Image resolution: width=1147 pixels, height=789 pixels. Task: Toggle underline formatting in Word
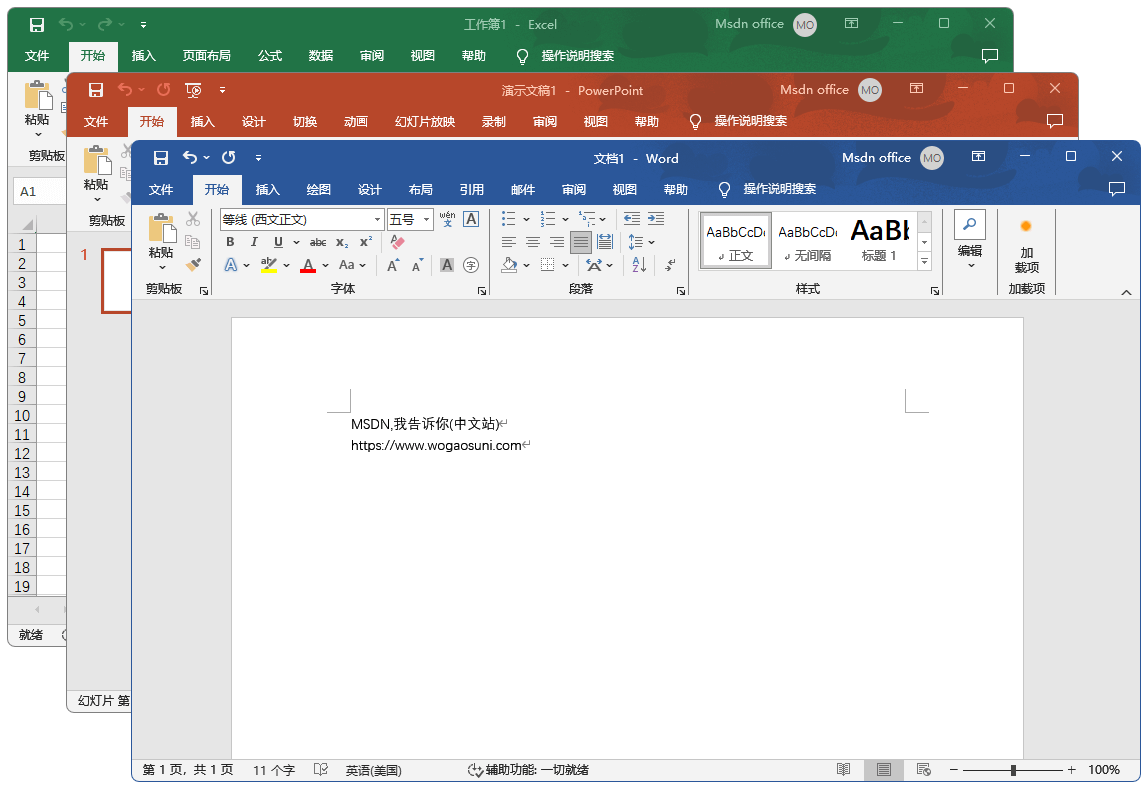pos(278,242)
